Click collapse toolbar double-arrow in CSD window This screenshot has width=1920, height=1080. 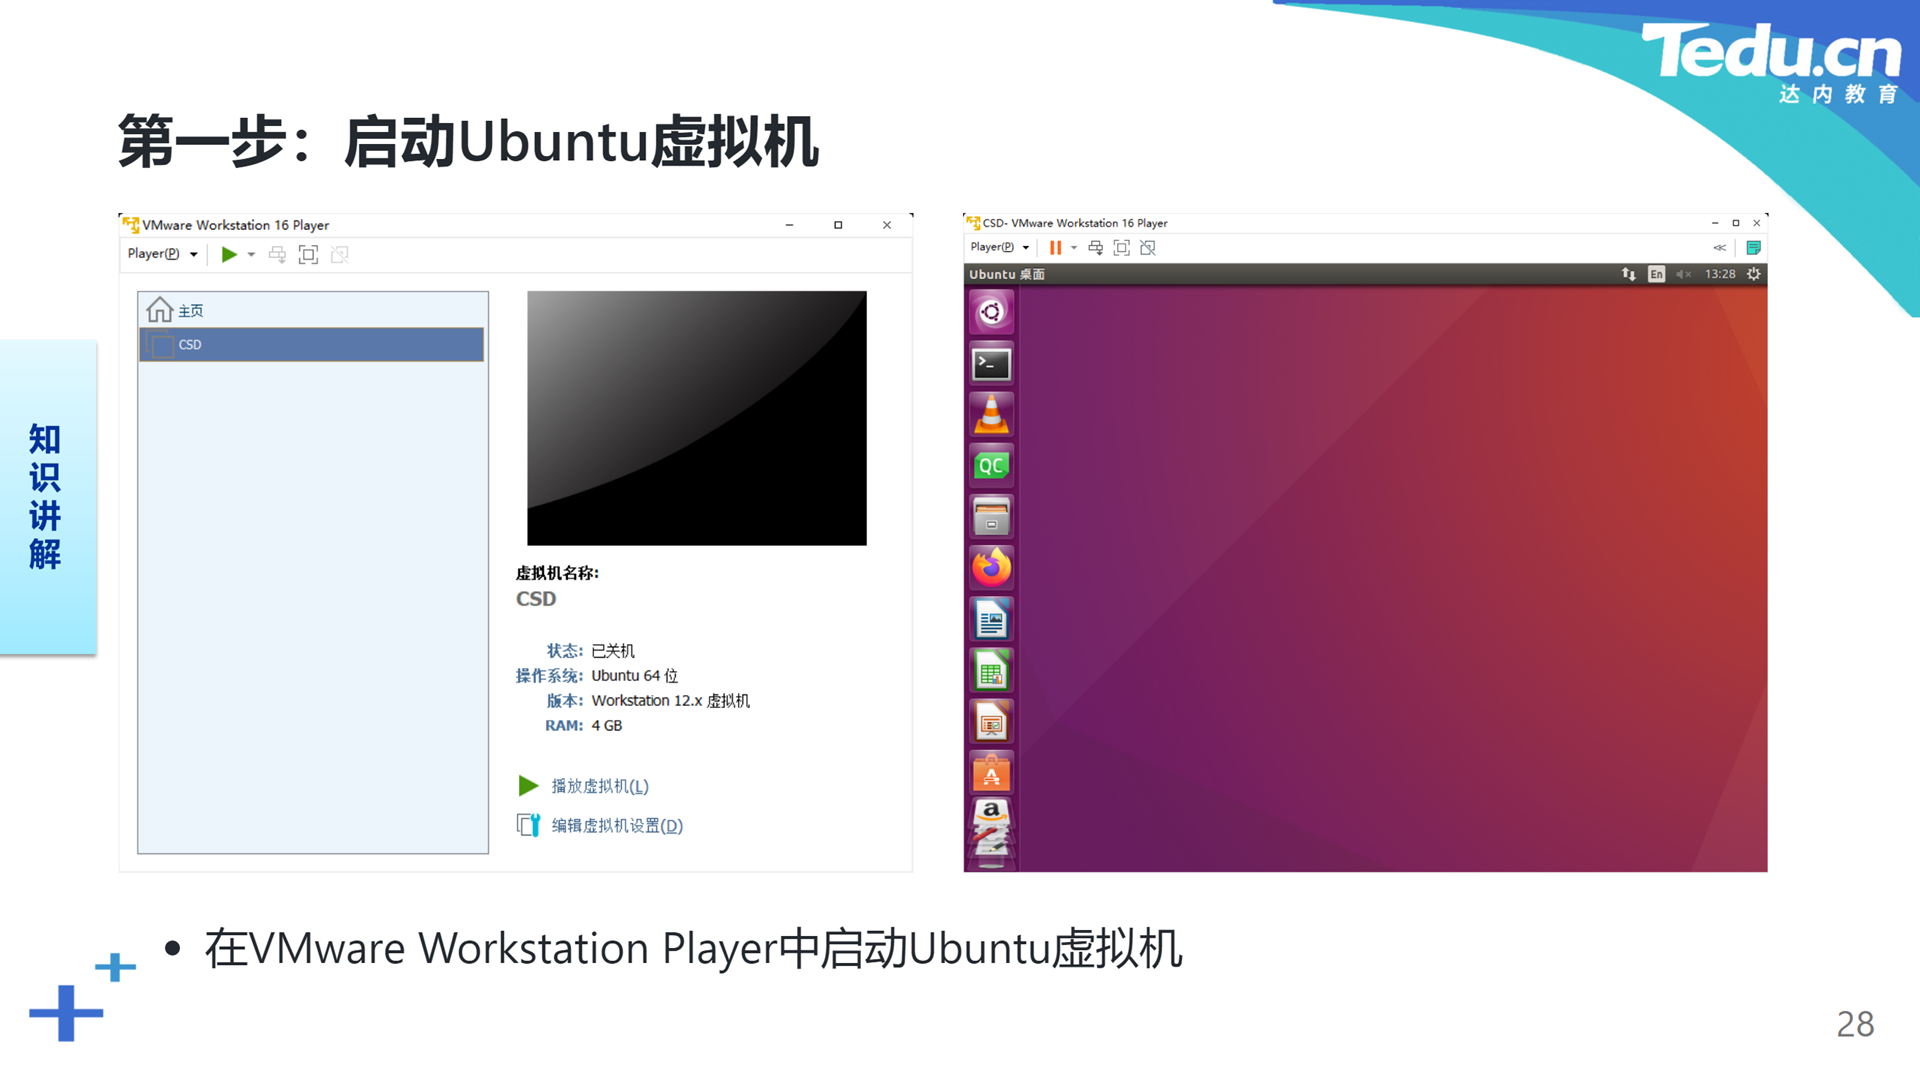pos(1720,247)
